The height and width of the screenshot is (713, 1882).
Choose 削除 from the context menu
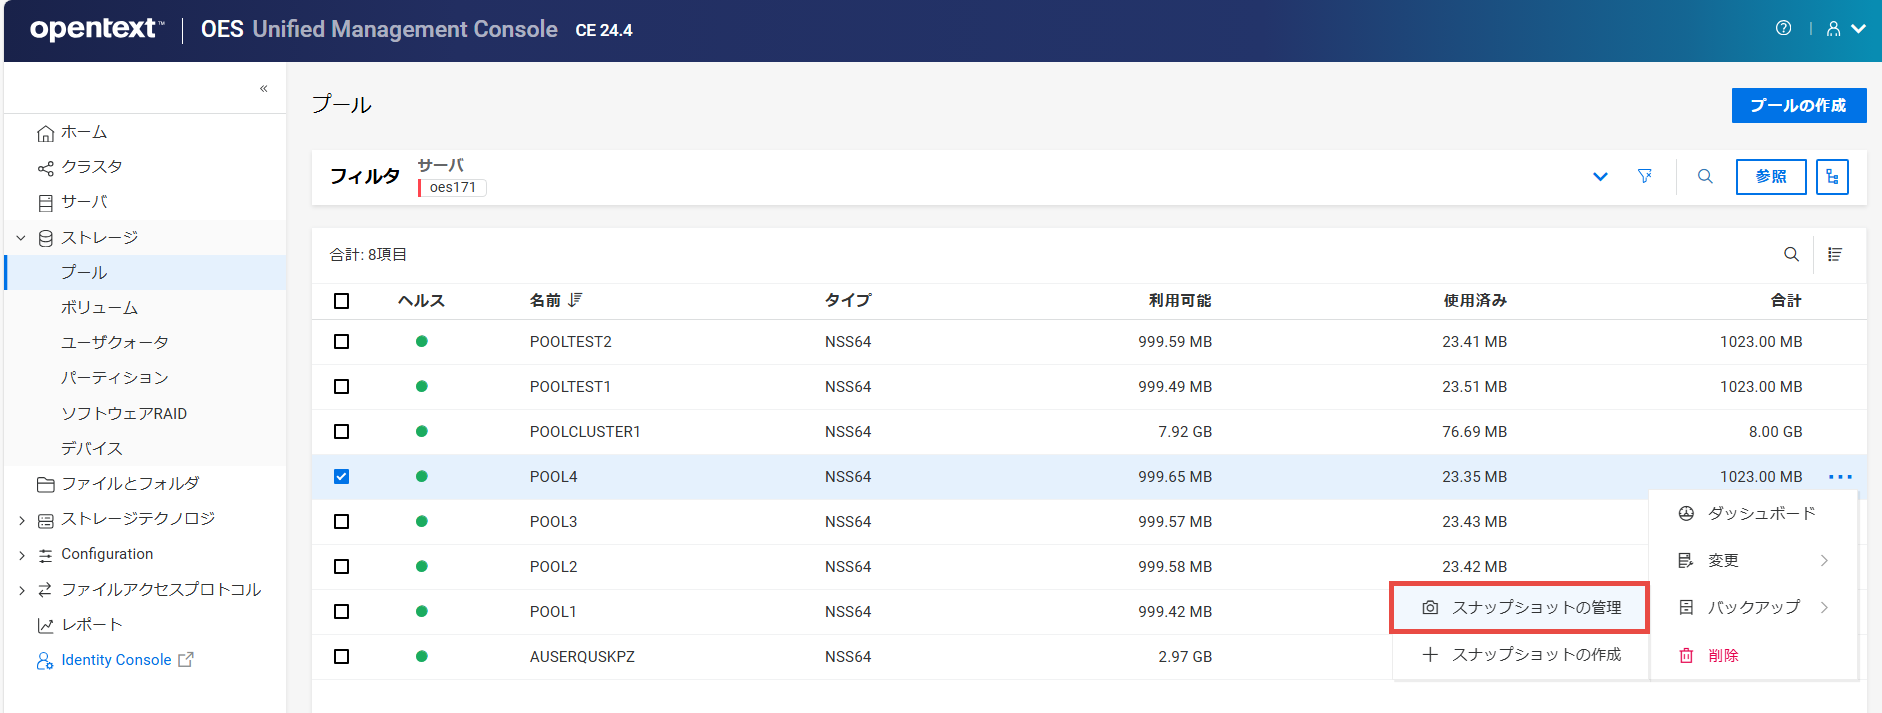click(x=1722, y=655)
